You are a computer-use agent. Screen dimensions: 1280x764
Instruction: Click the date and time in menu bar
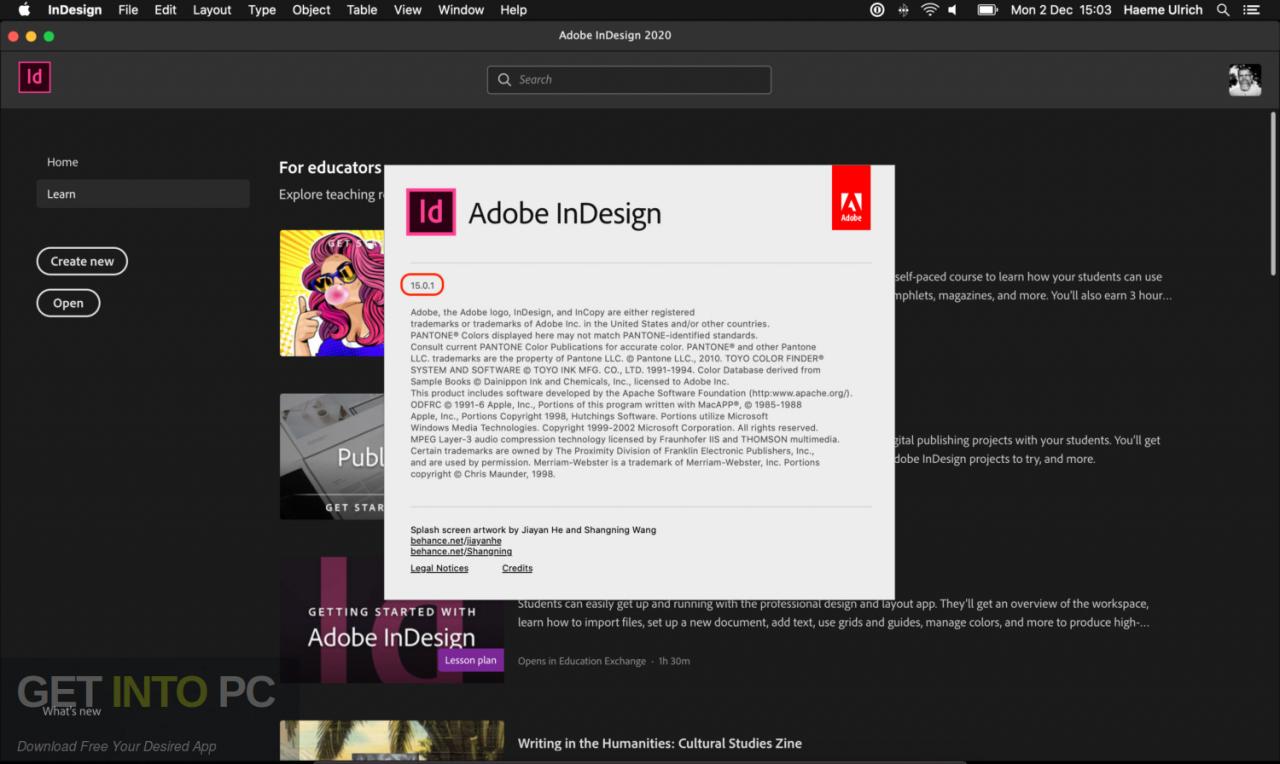[x=1061, y=10]
